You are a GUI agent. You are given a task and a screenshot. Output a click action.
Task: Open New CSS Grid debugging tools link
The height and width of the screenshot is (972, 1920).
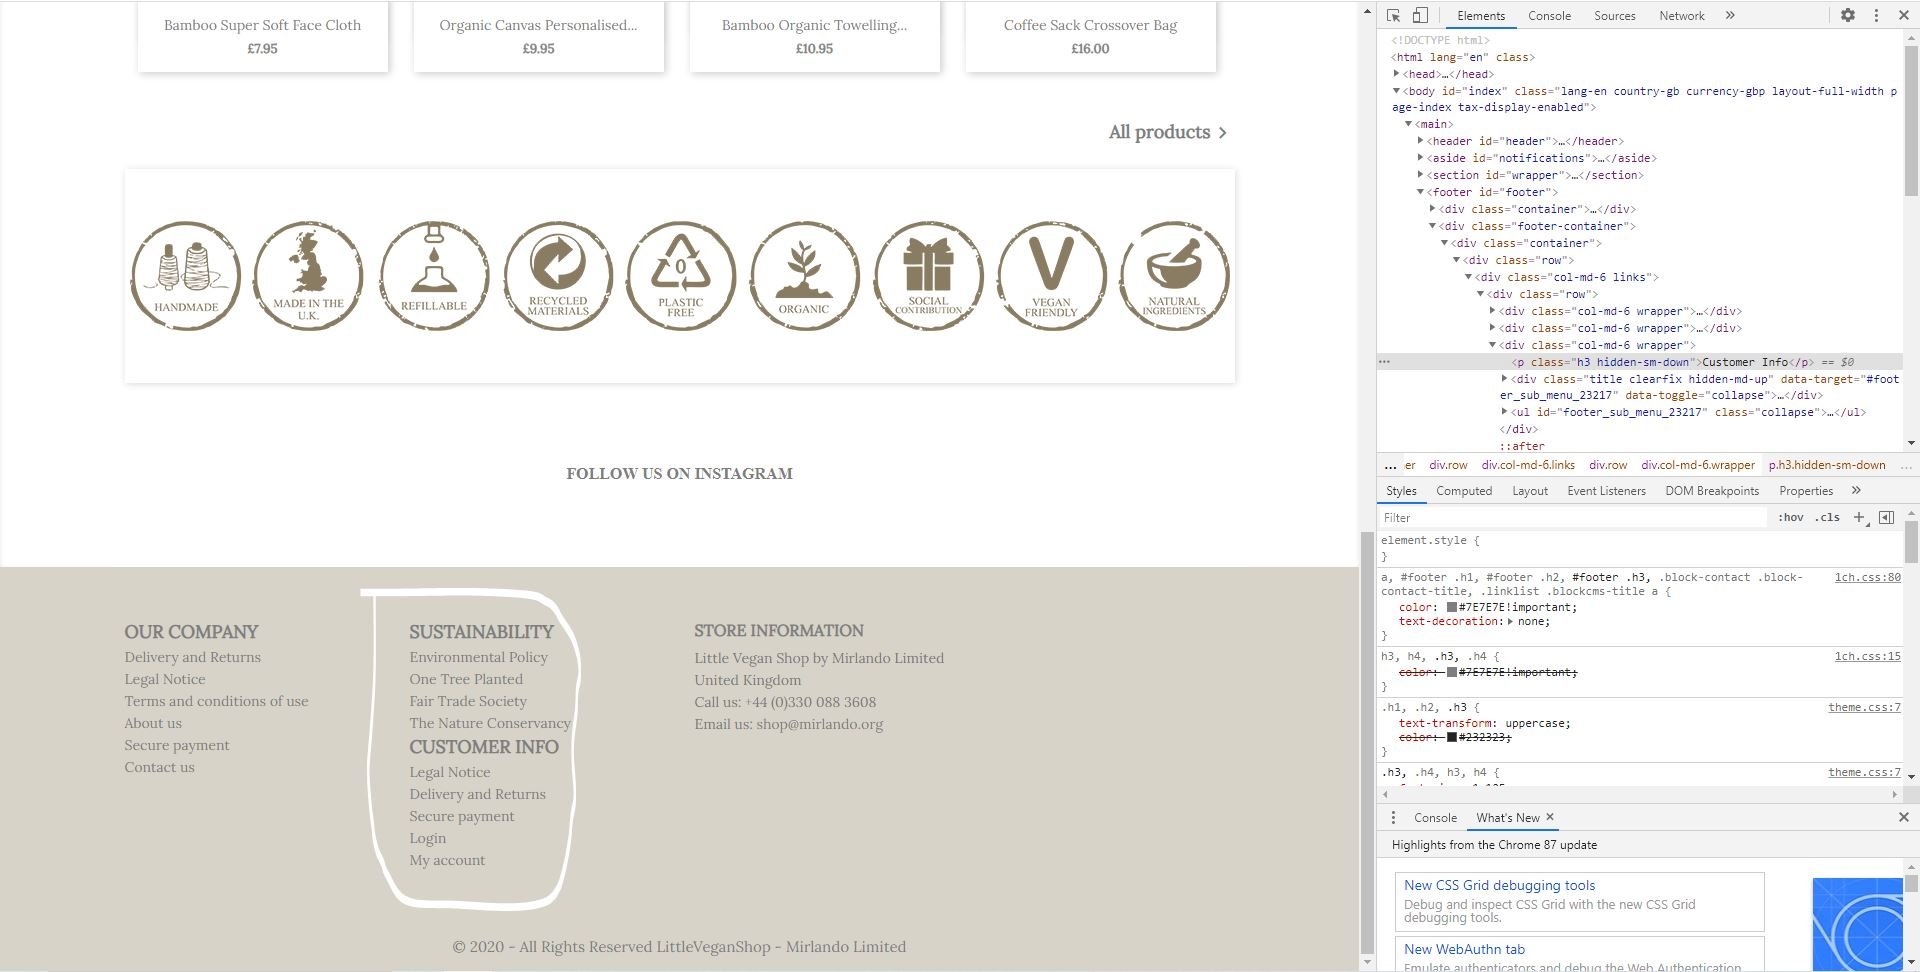click(1499, 885)
